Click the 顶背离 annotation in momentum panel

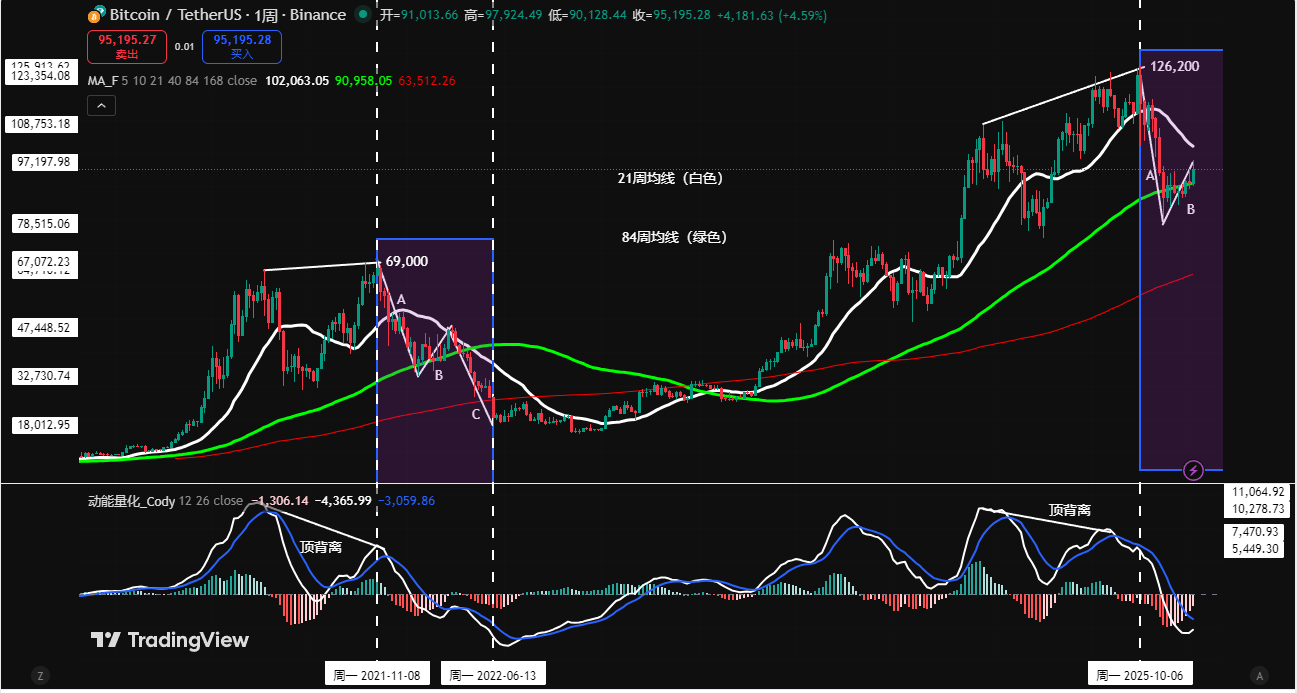click(321, 547)
